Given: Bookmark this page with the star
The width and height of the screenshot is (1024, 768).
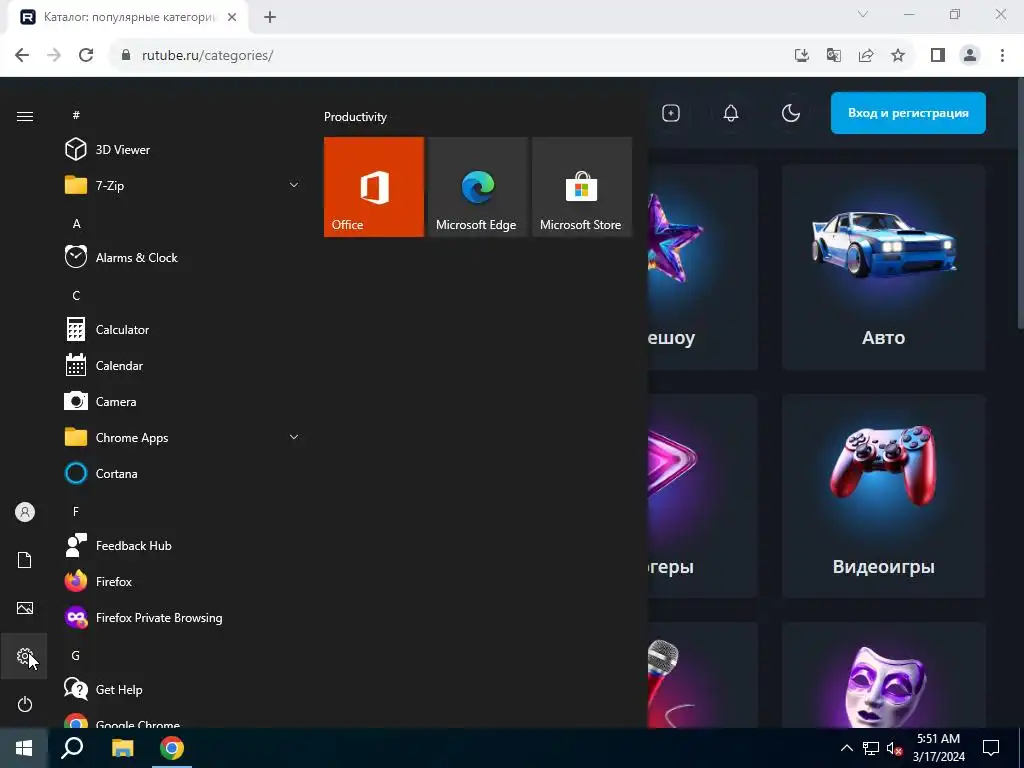Looking at the screenshot, I should (x=898, y=56).
